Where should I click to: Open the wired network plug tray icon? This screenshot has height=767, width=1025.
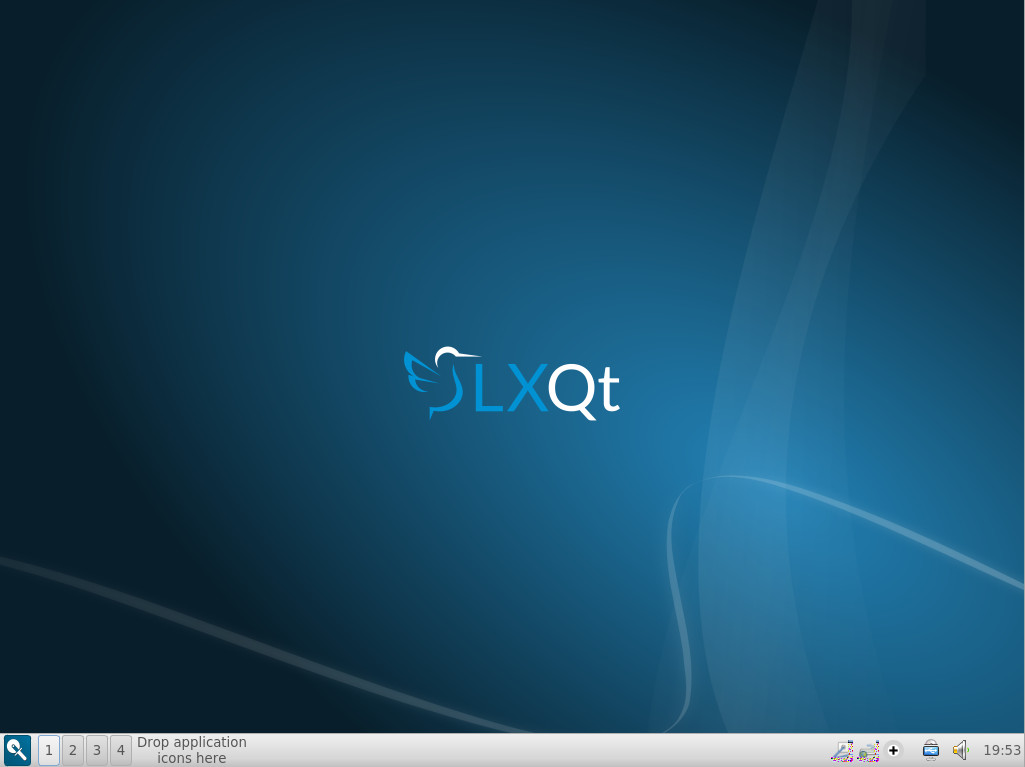click(x=842, y=751)
